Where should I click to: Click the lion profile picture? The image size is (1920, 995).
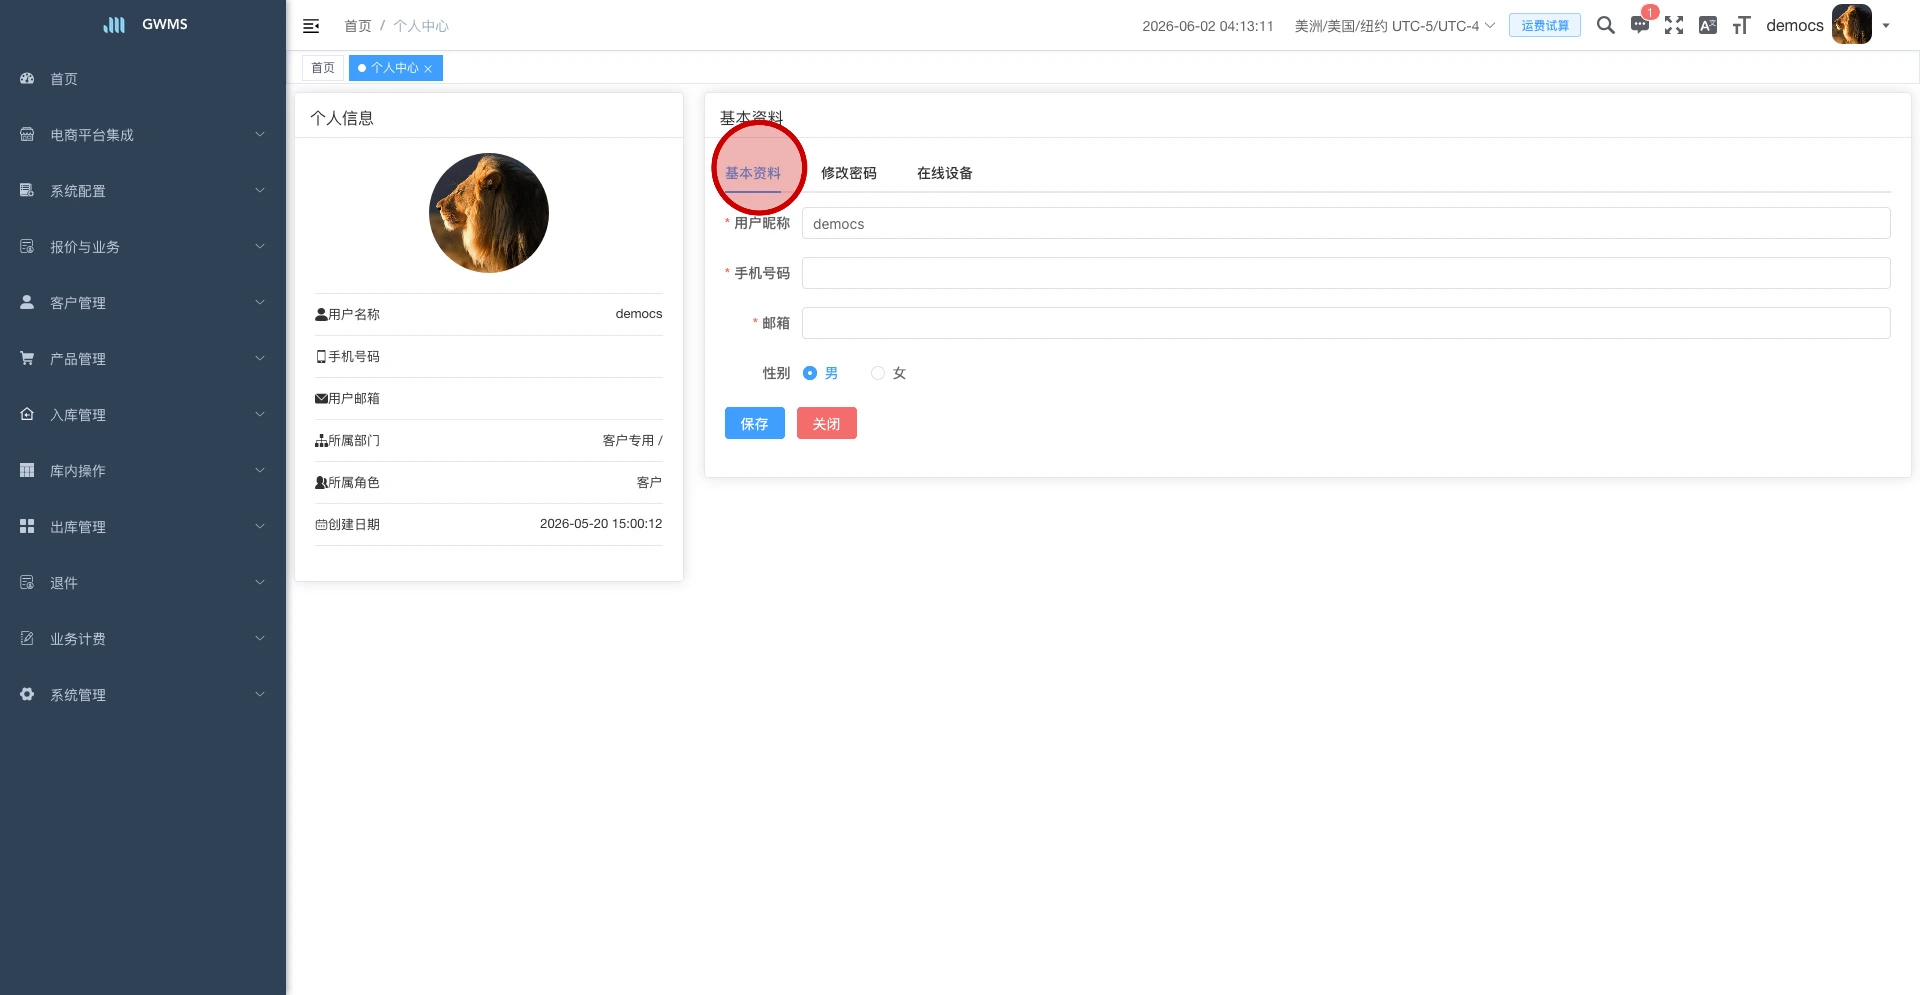[x=488, y=213]
